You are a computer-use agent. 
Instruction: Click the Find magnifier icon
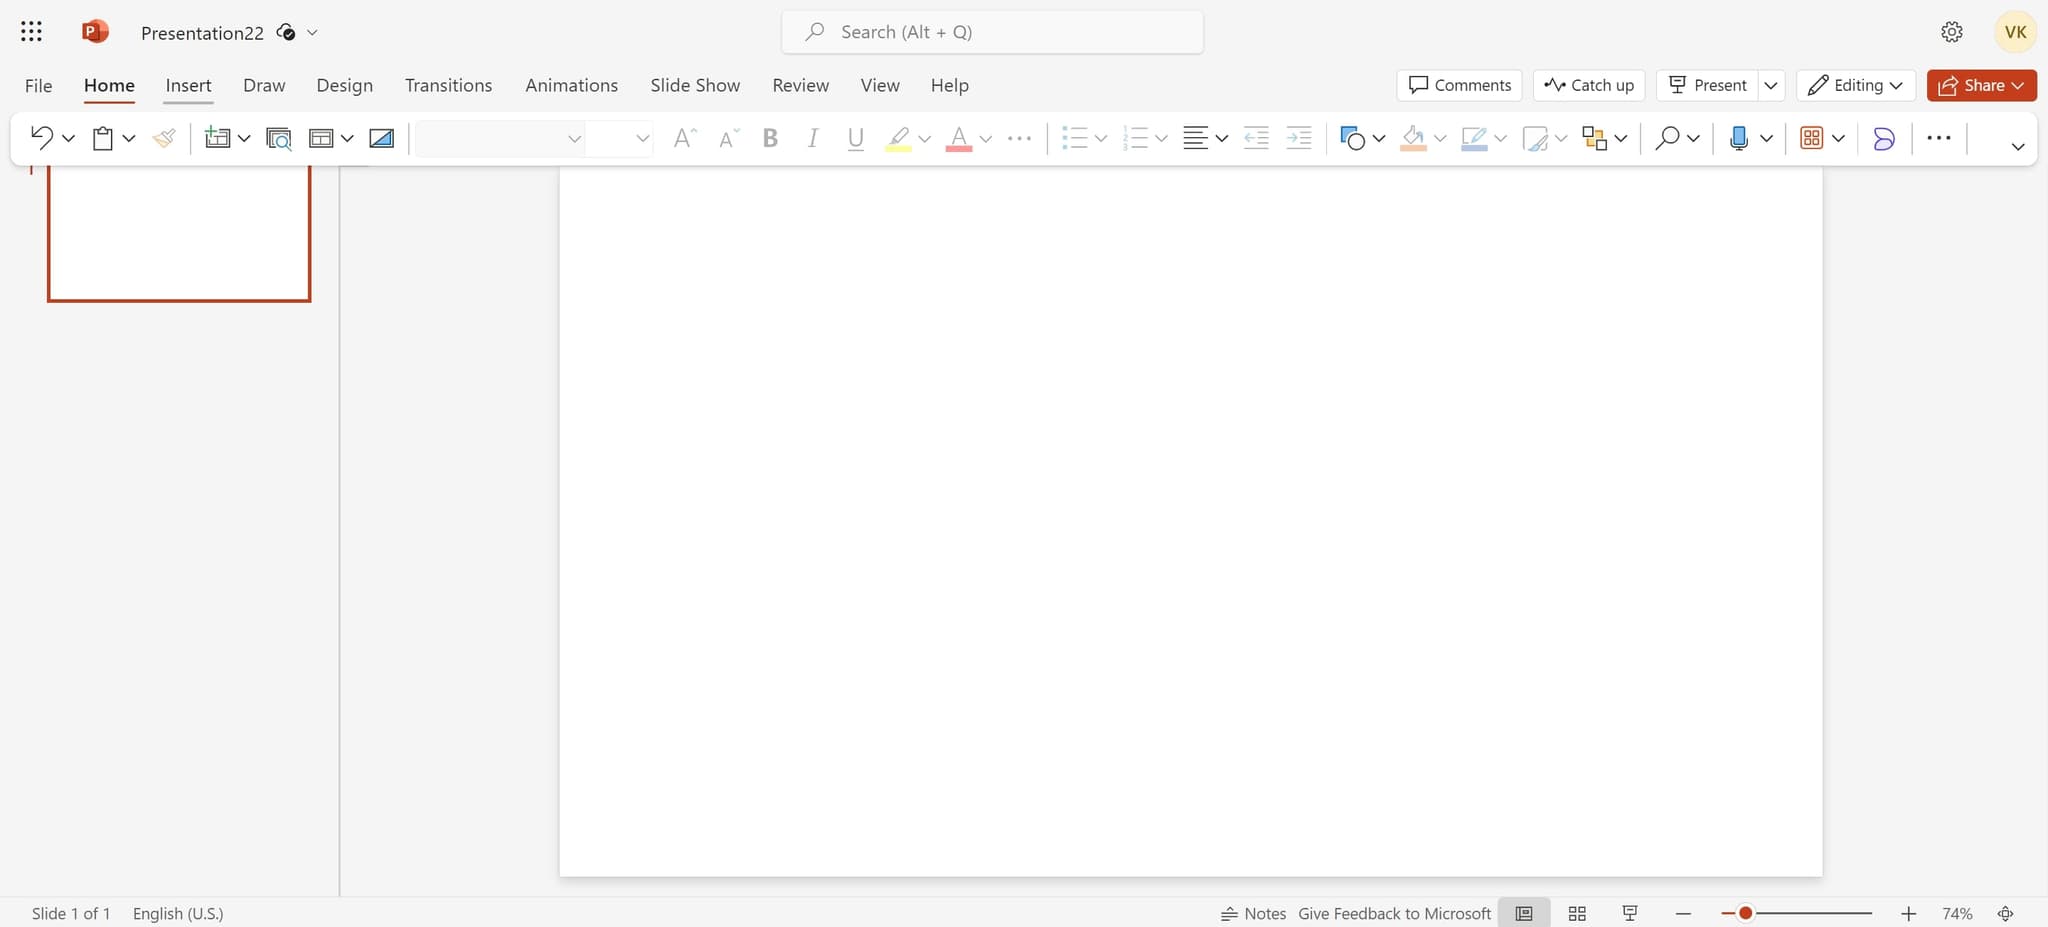point(1668,138)
